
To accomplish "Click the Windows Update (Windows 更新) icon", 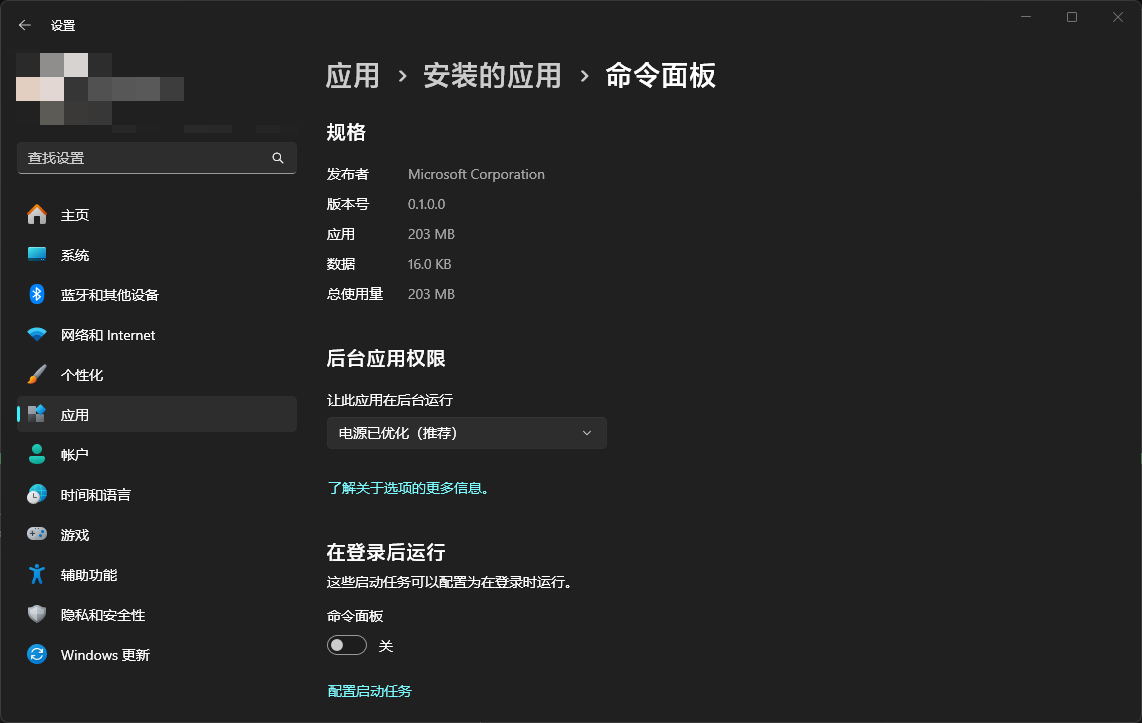I will (37, 655).
